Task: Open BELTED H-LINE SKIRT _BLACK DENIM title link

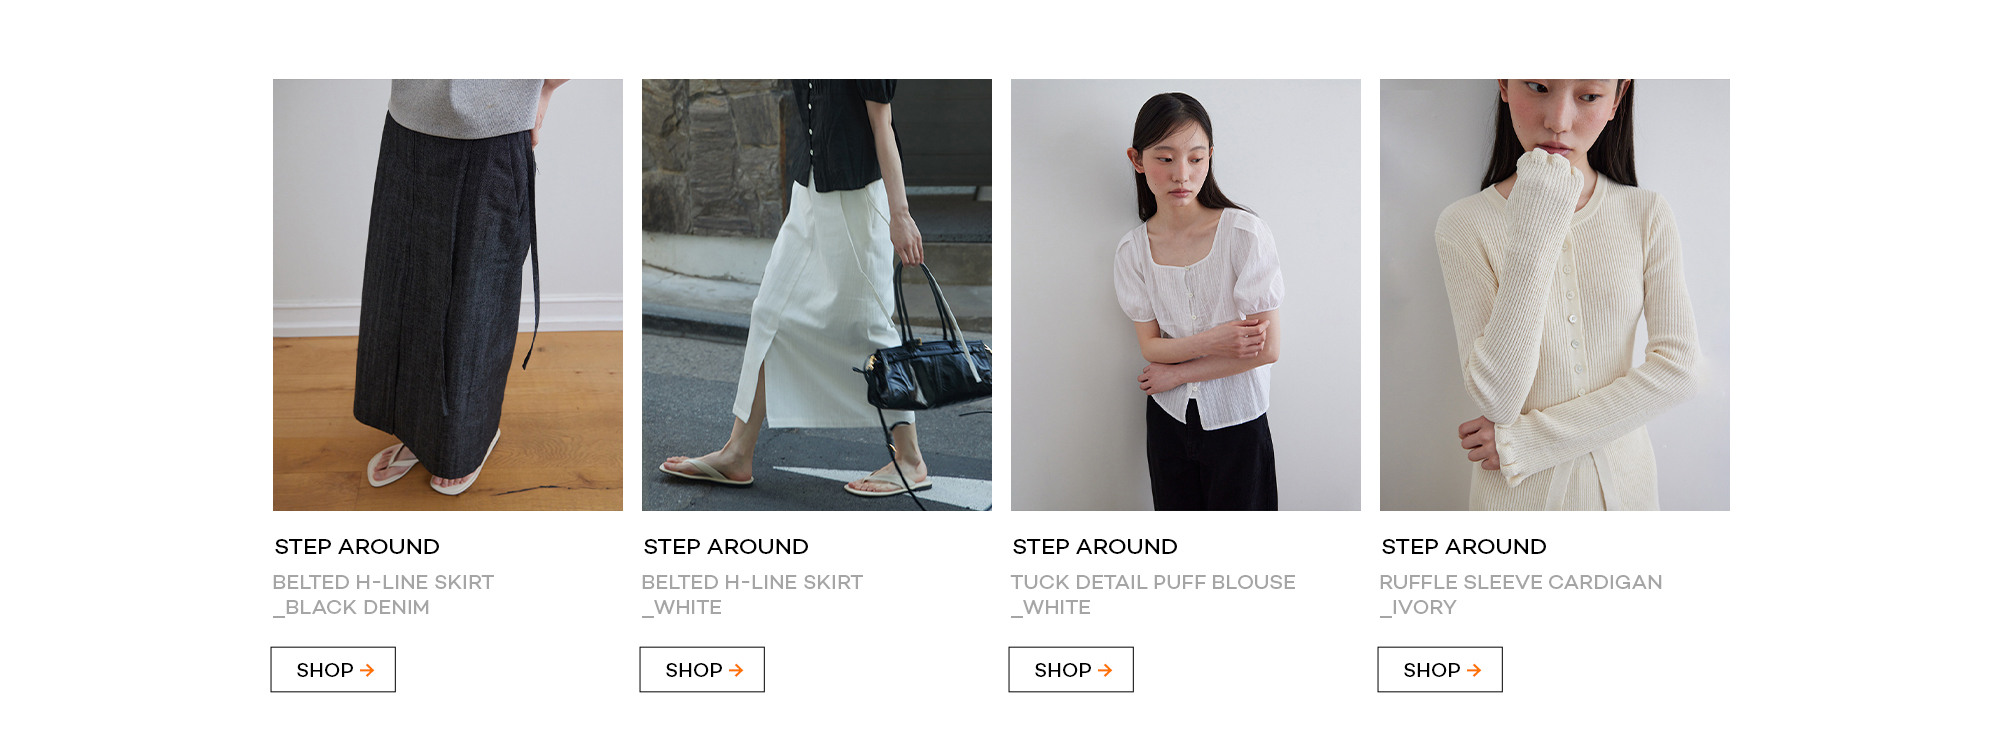Action: 383,594
